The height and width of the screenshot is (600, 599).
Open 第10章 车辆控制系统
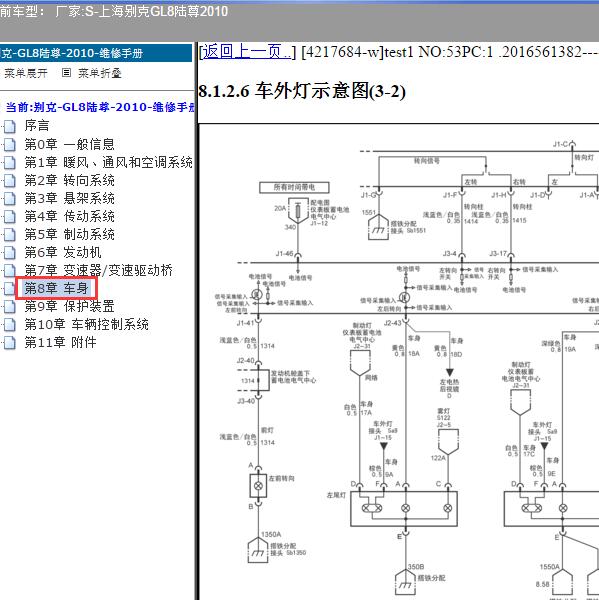87,324
